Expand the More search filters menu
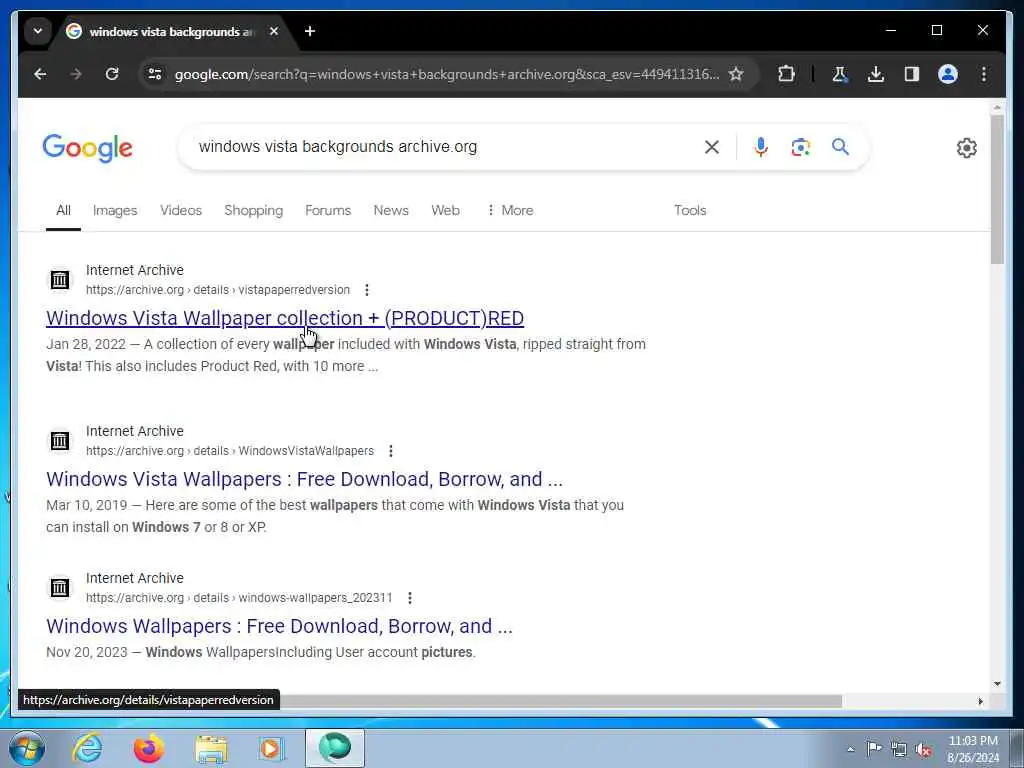 tap(510, 210)
